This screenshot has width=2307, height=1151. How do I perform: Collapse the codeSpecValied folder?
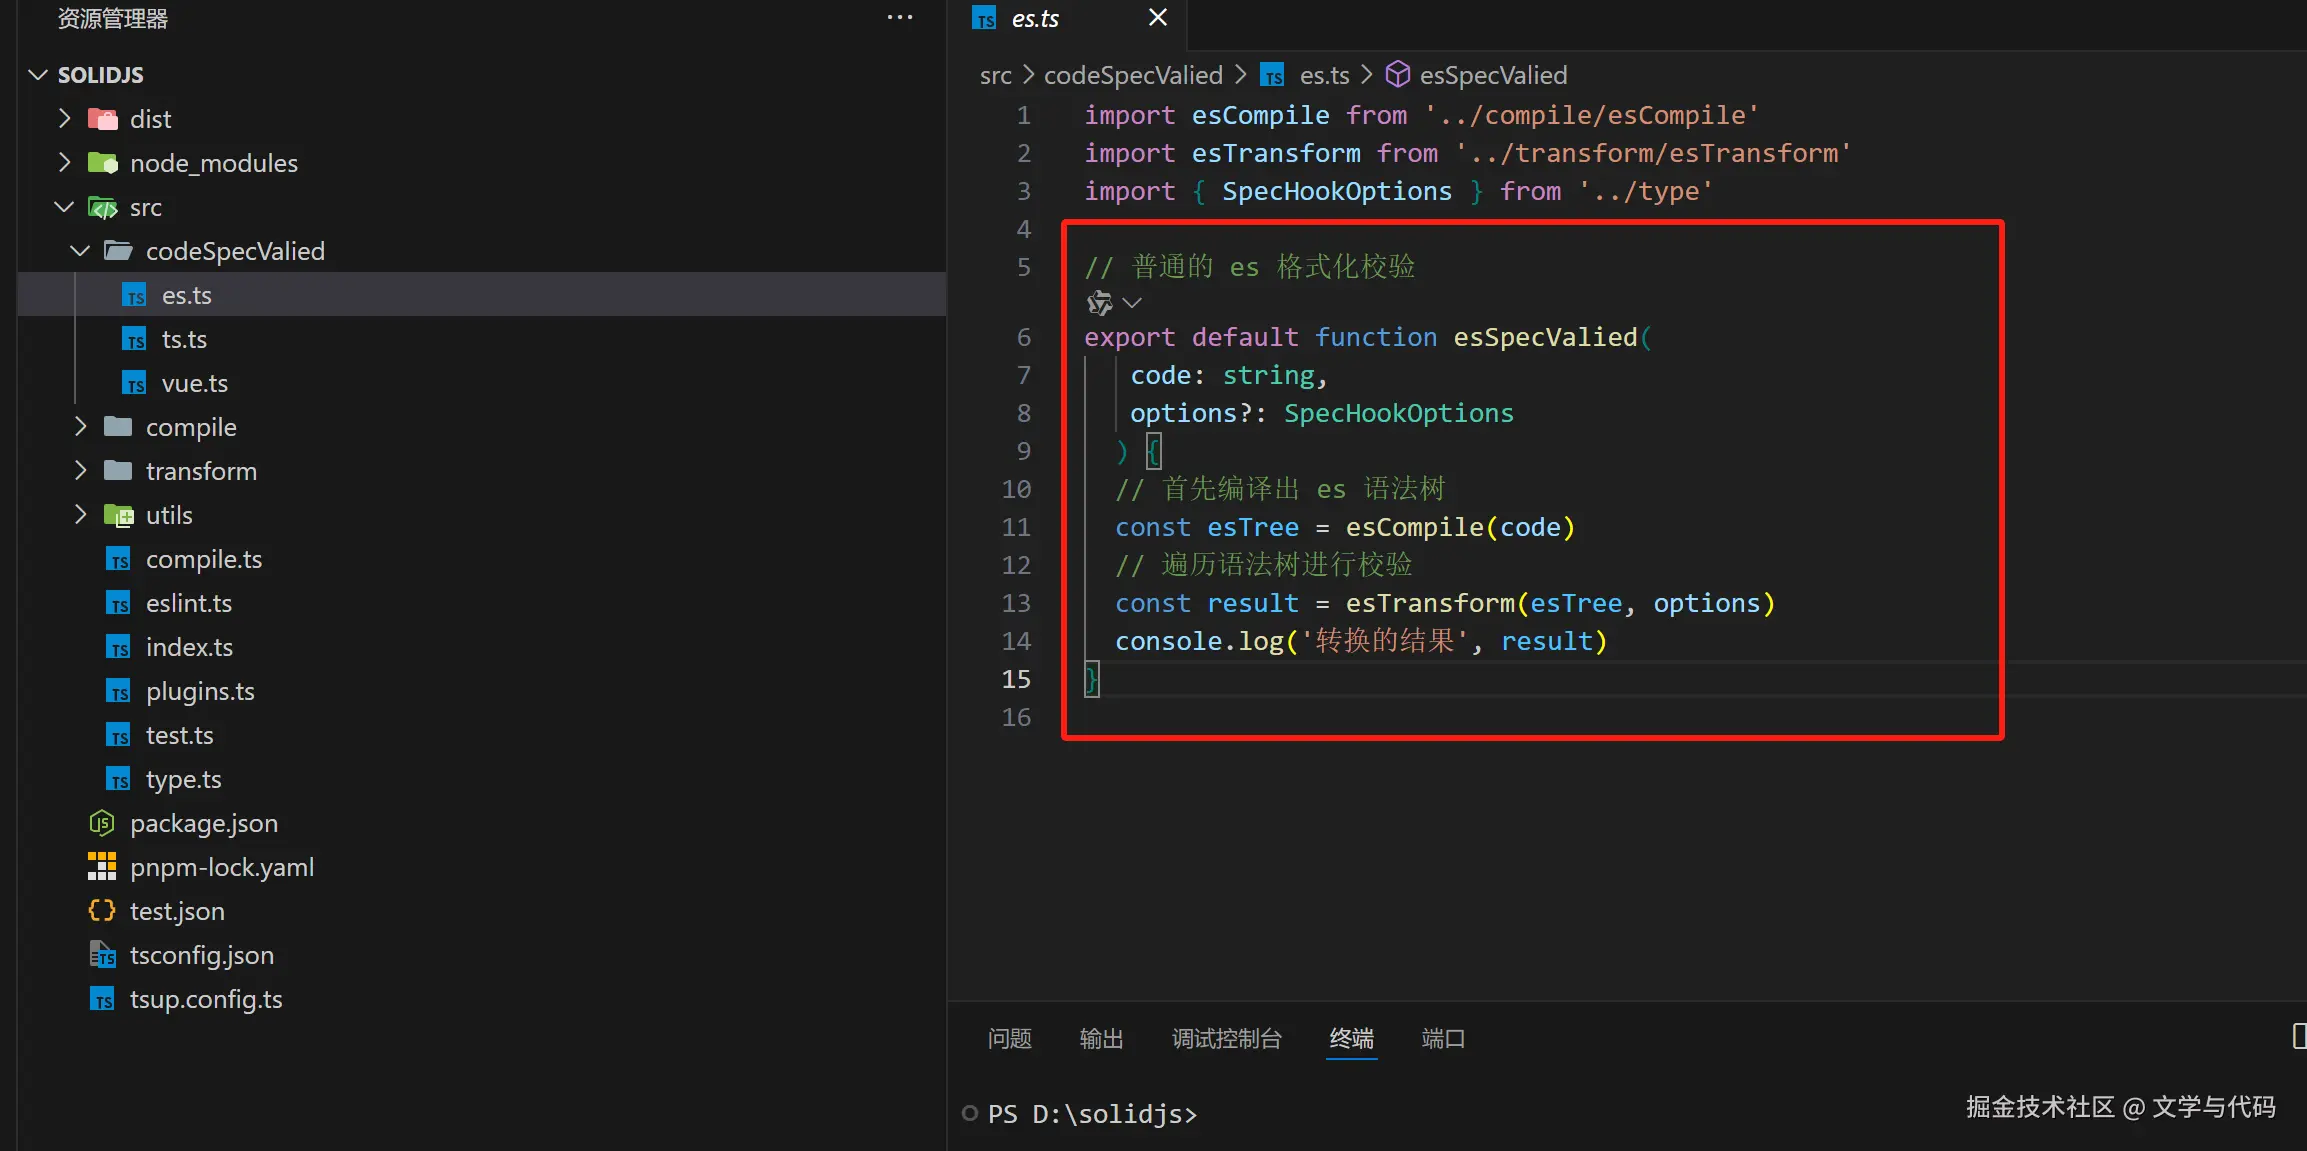click(80, 251)
